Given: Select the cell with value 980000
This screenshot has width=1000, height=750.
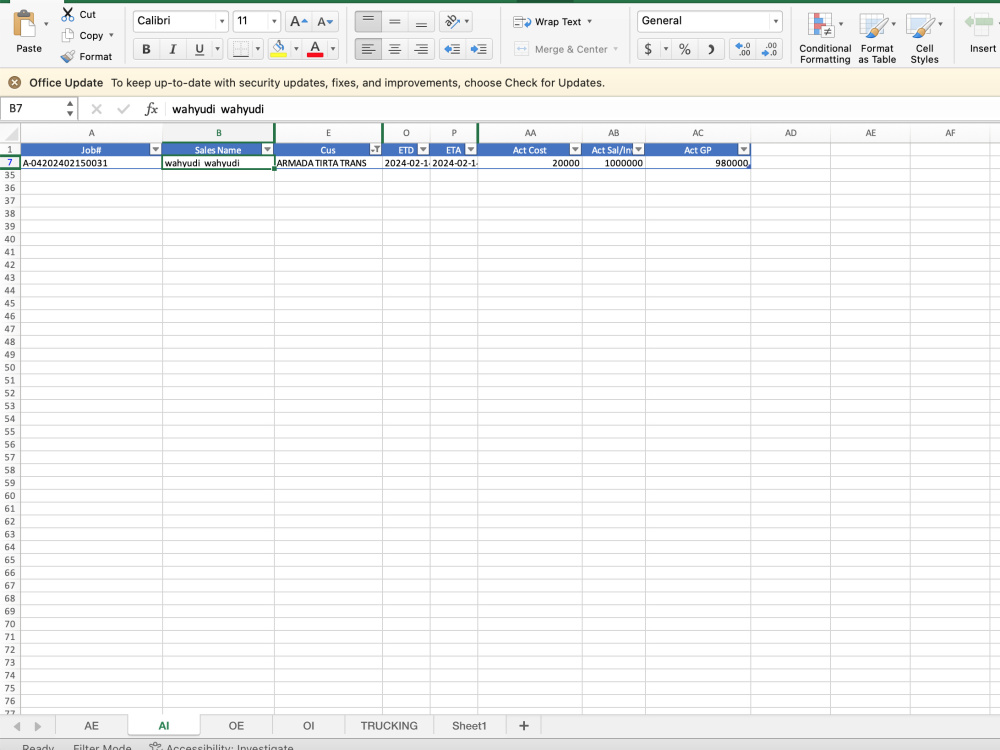Looking at the screenshot, I should [698, 163].
